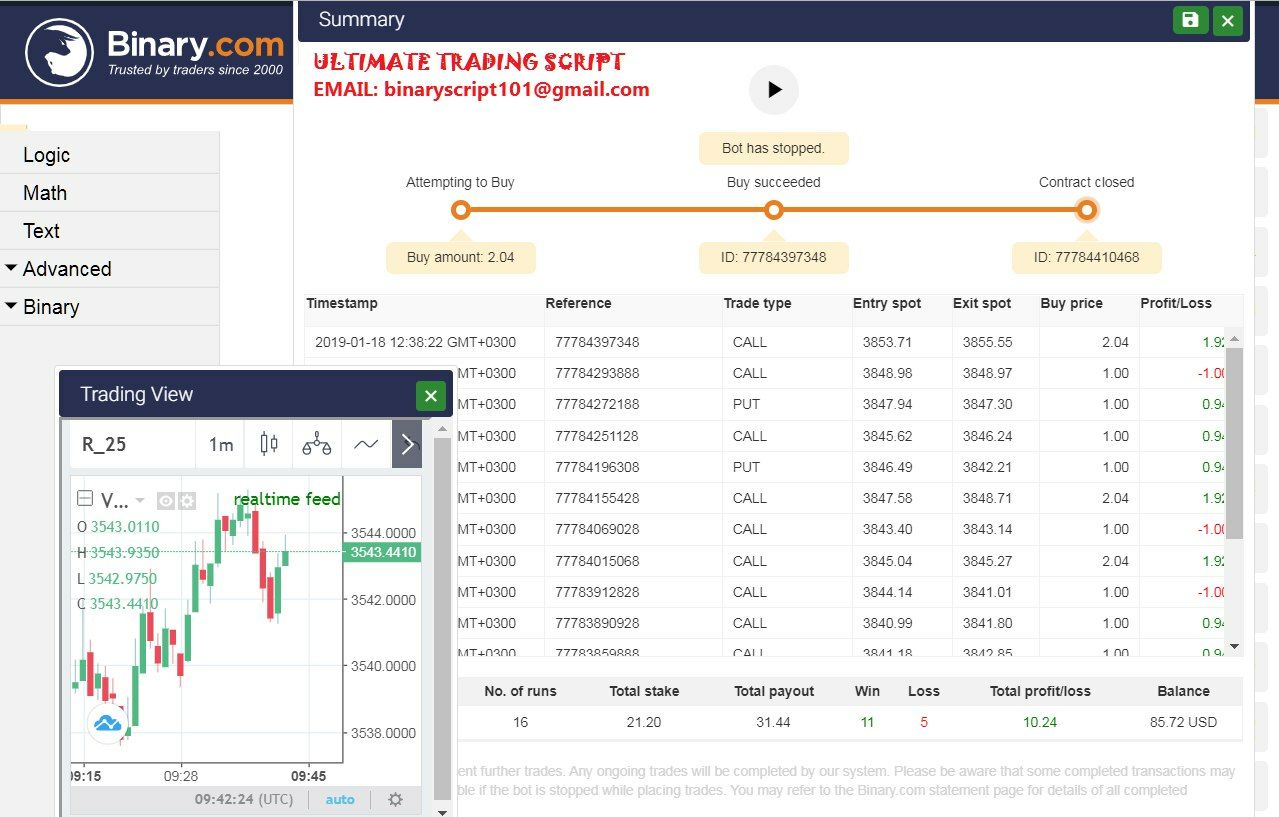
Task: Click the trade table scroll down arrow
Action: click(x=1234, y=647)
